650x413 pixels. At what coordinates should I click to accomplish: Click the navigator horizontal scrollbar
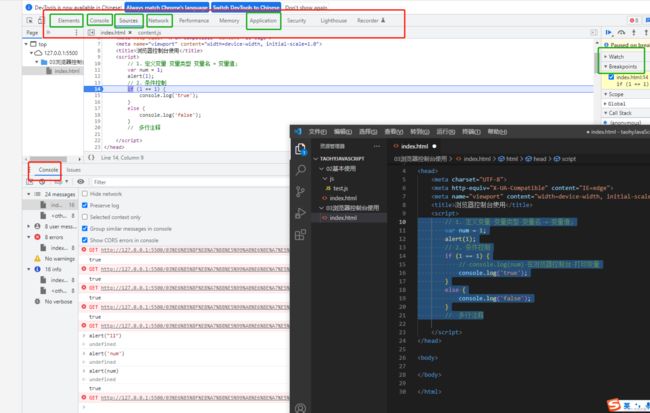[x=48, y=159]
